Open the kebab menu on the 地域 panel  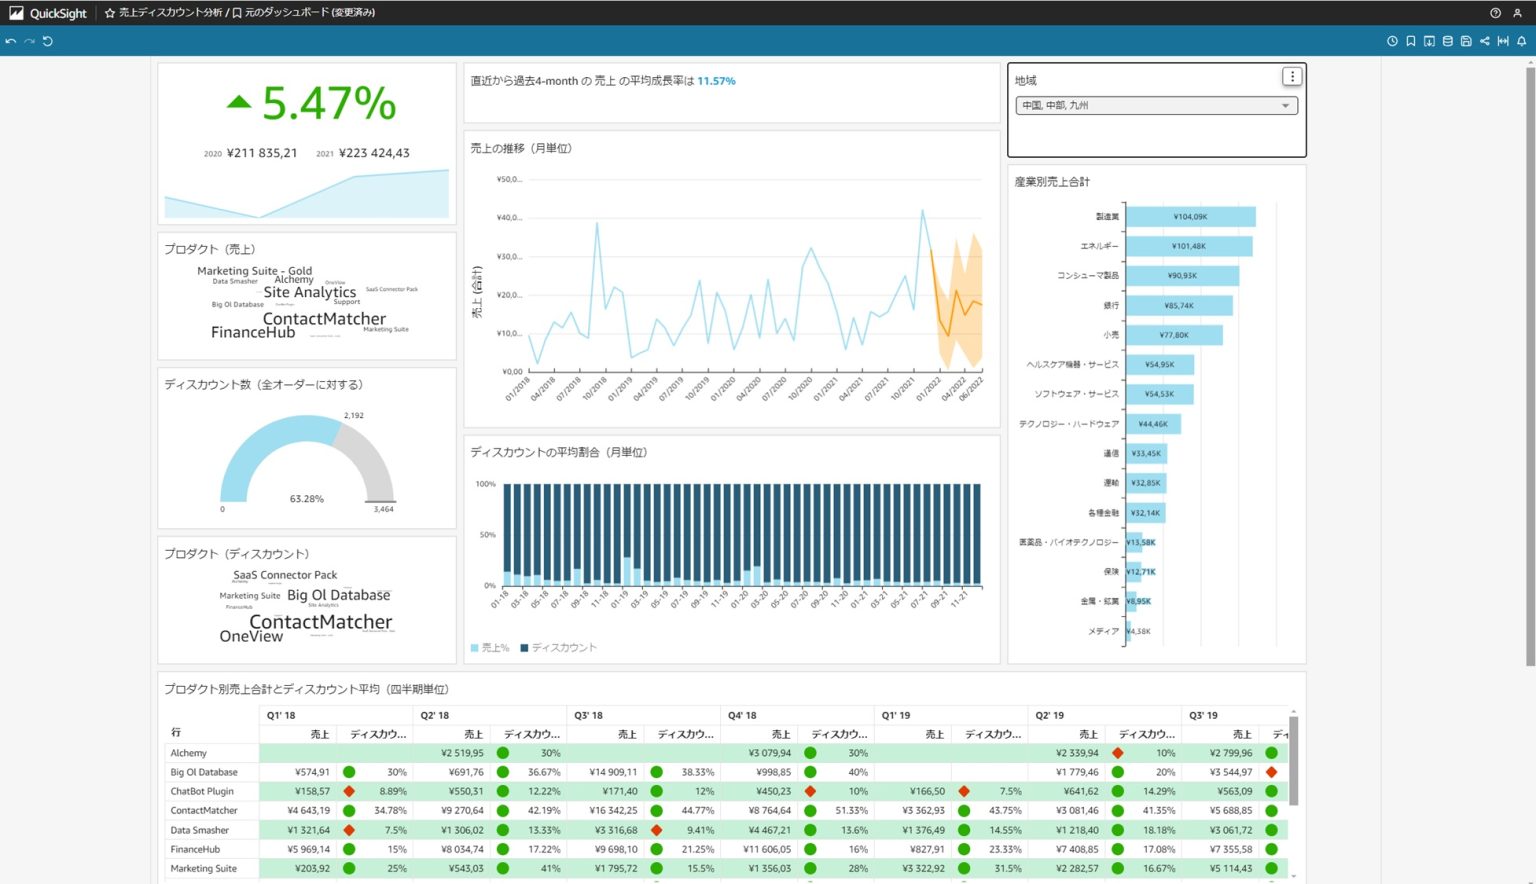pos(1292,75)
